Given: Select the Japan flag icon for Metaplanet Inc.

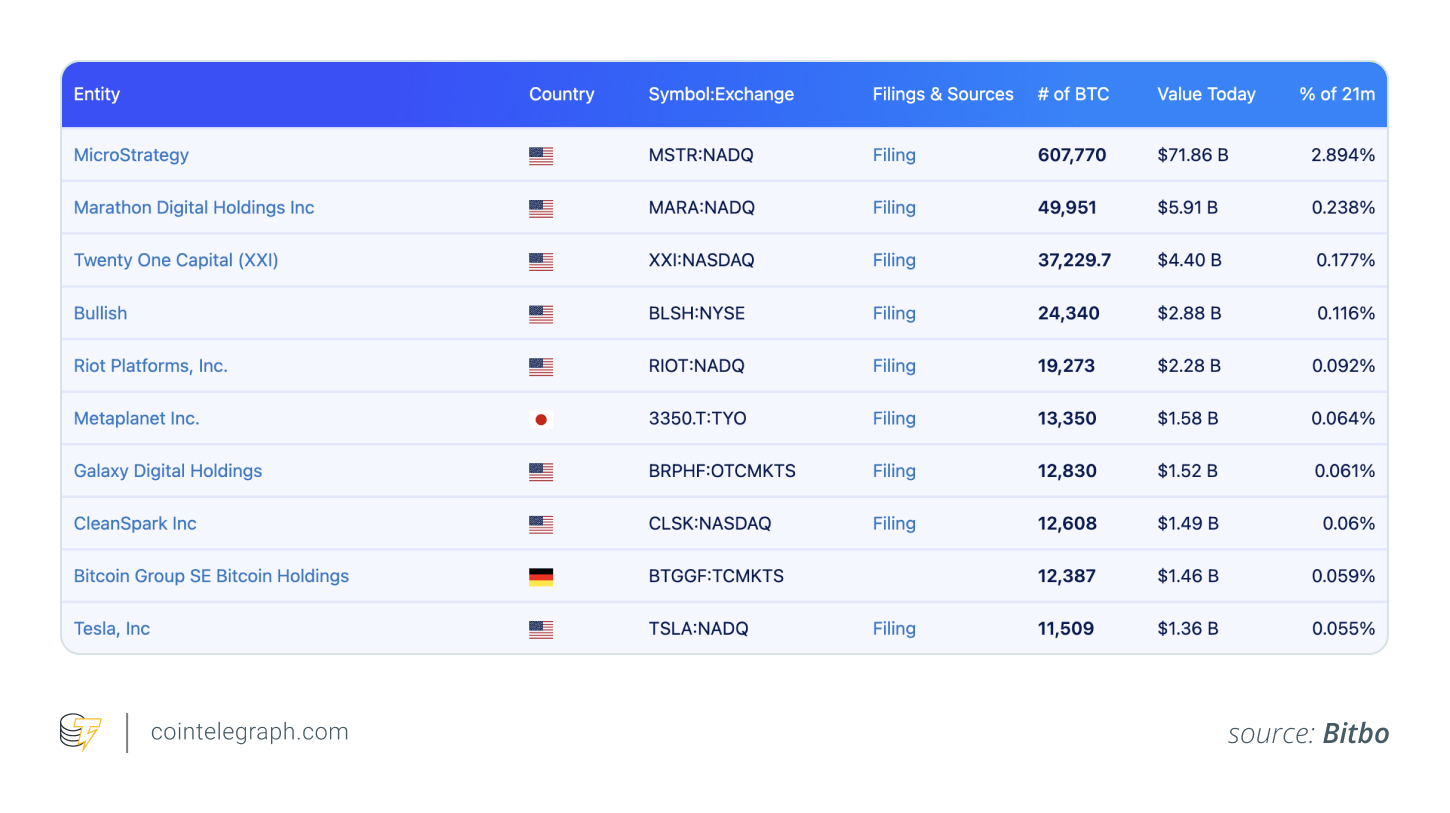Looking at the screenshot, I should click(541, 419).
